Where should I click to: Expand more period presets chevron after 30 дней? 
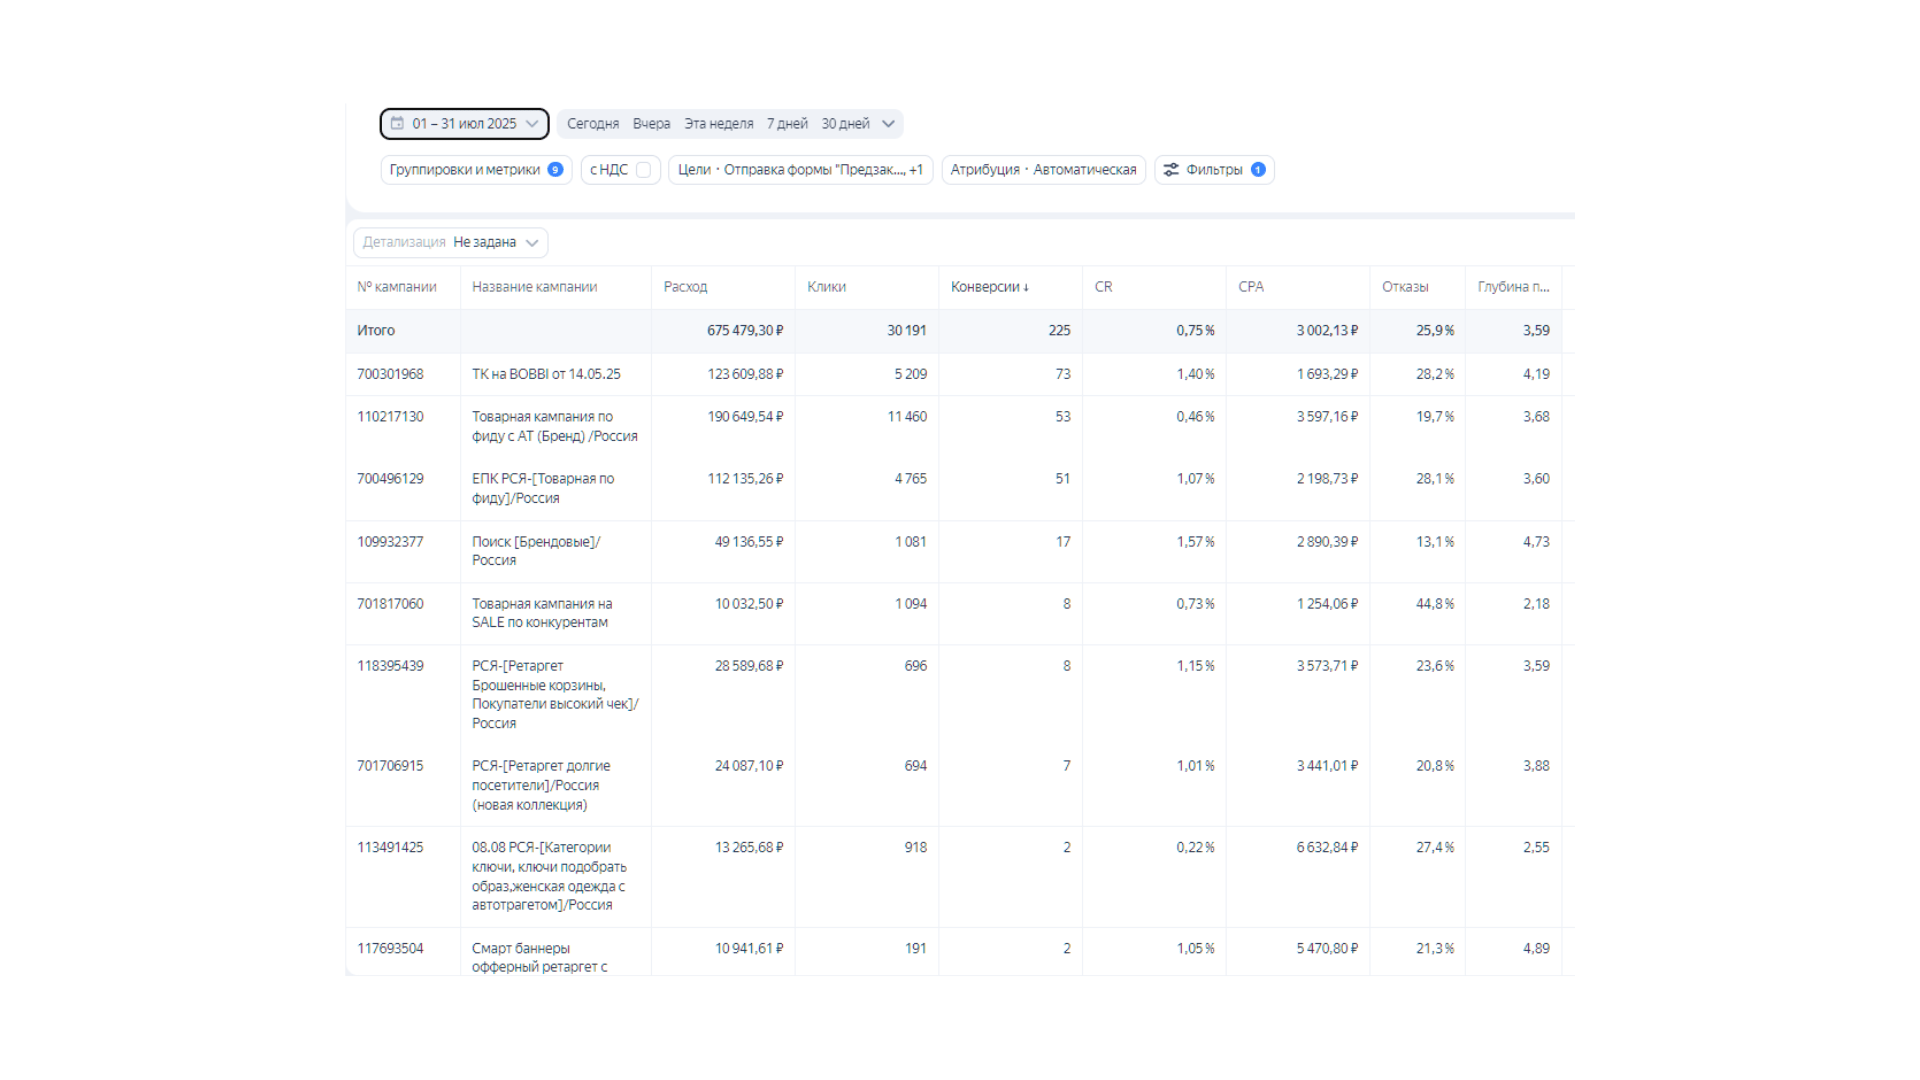(888, 124)
